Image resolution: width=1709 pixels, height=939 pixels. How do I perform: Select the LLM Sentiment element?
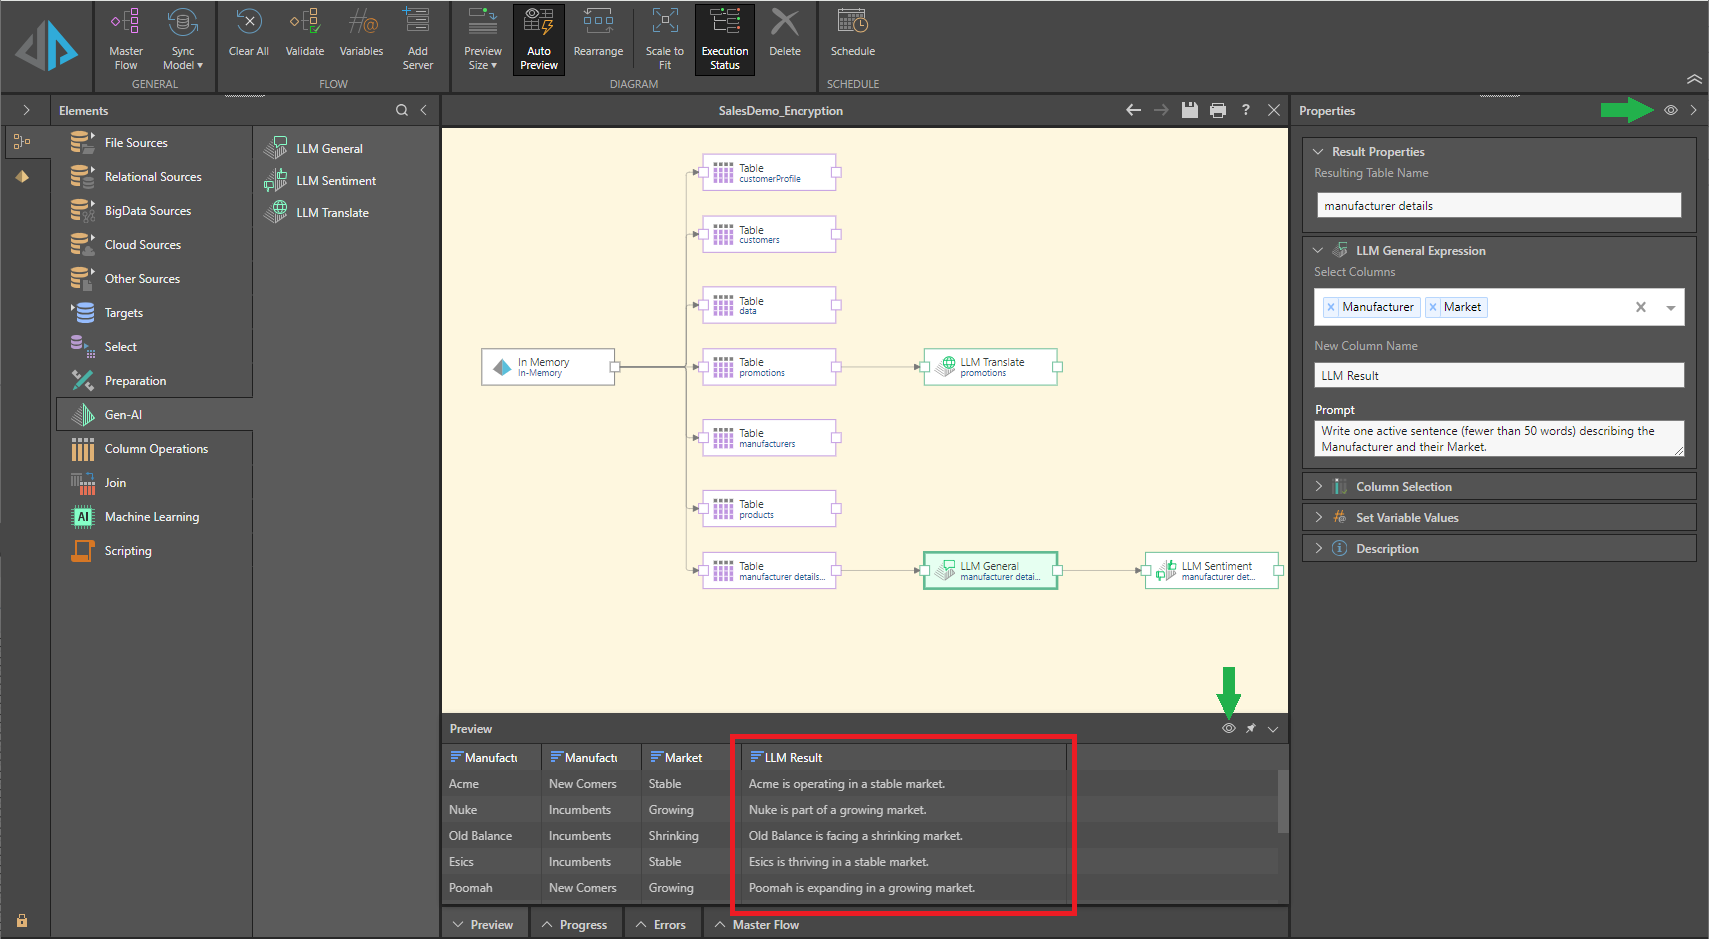(335, 181)
